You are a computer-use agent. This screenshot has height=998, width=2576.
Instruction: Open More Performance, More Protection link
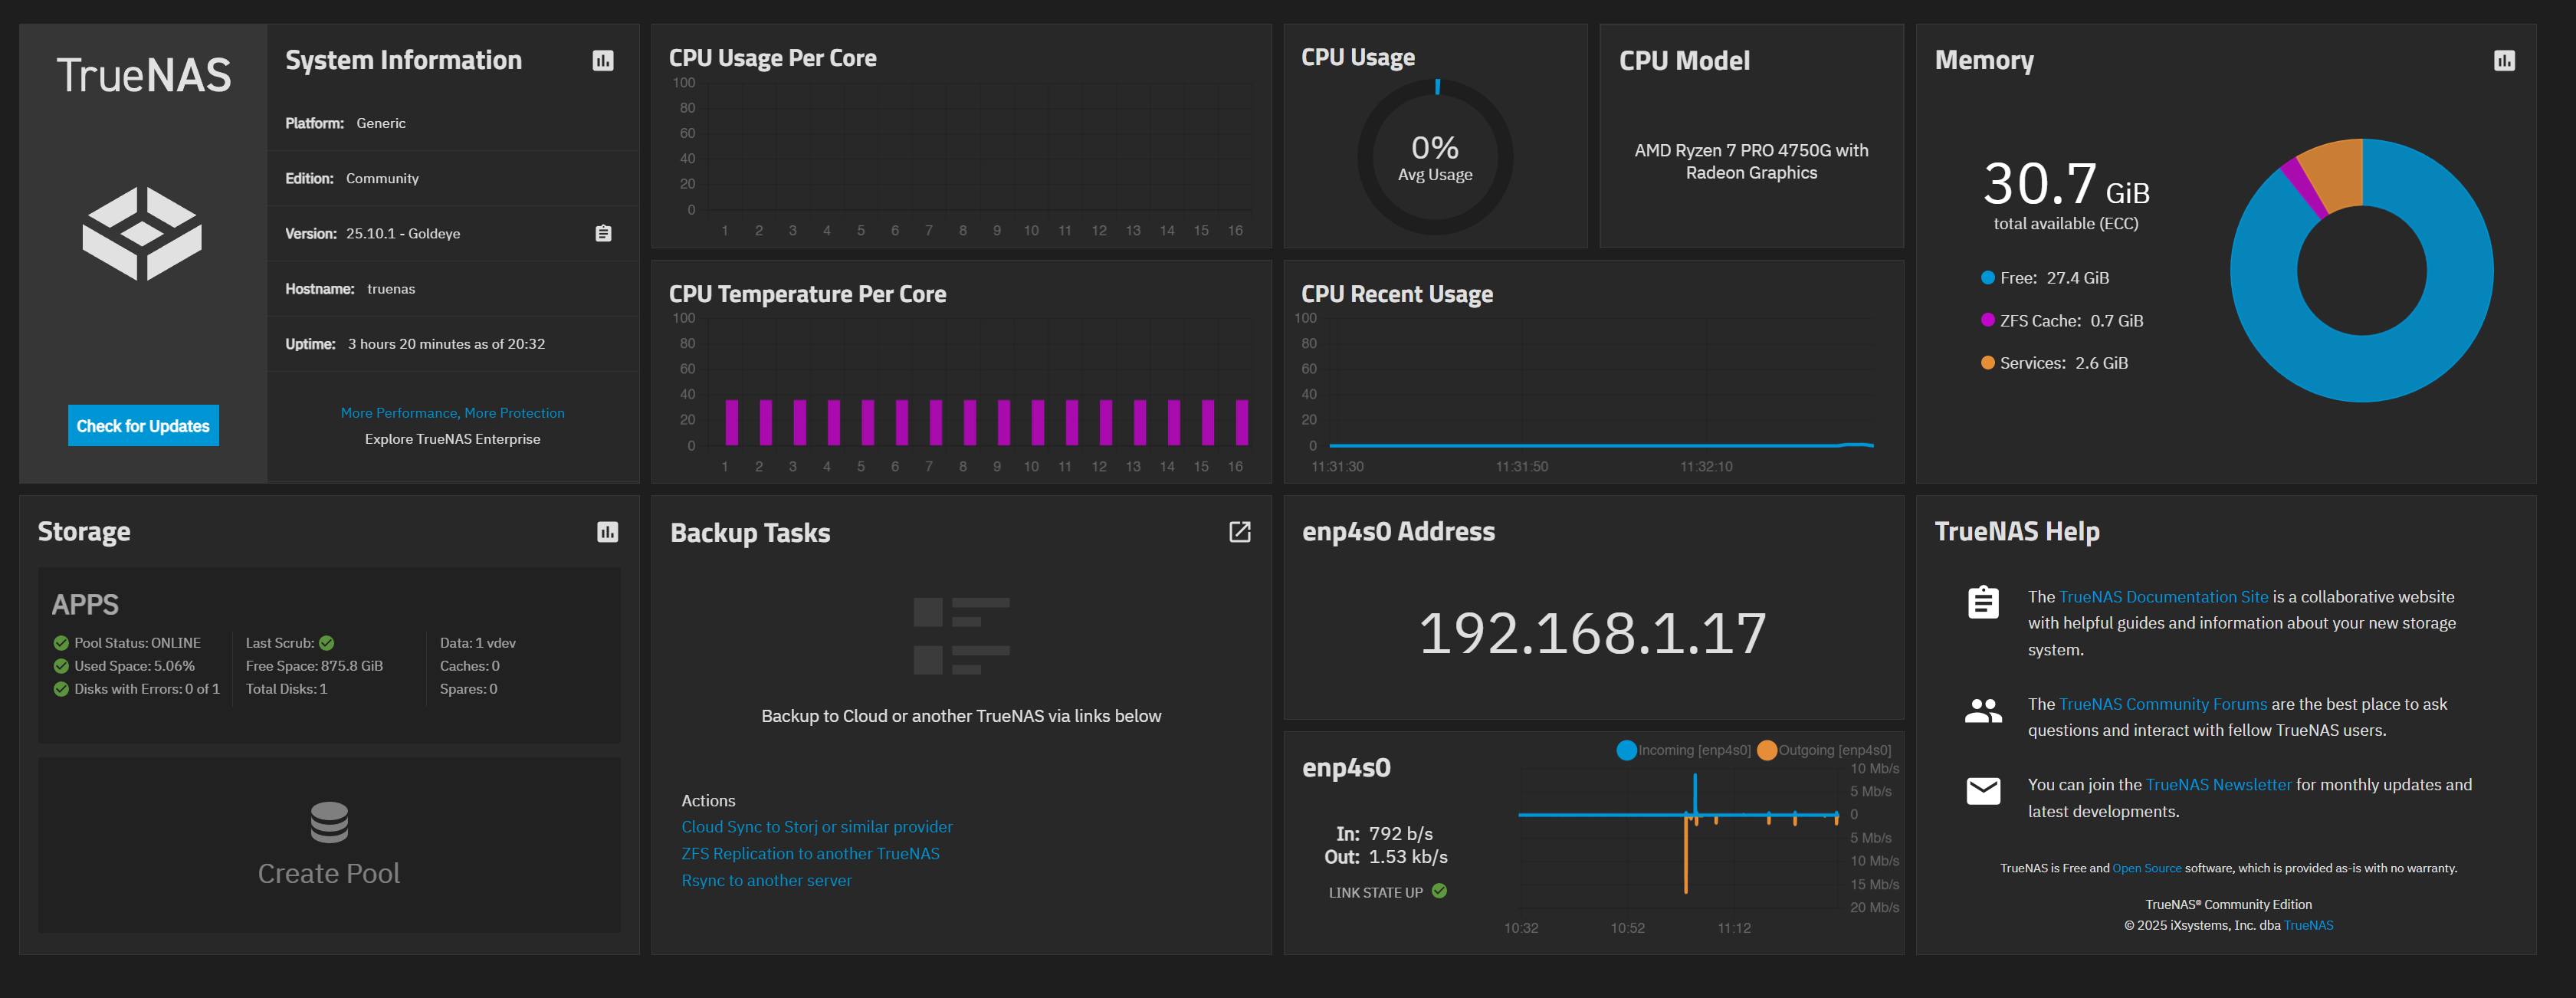tap(452, 413)
